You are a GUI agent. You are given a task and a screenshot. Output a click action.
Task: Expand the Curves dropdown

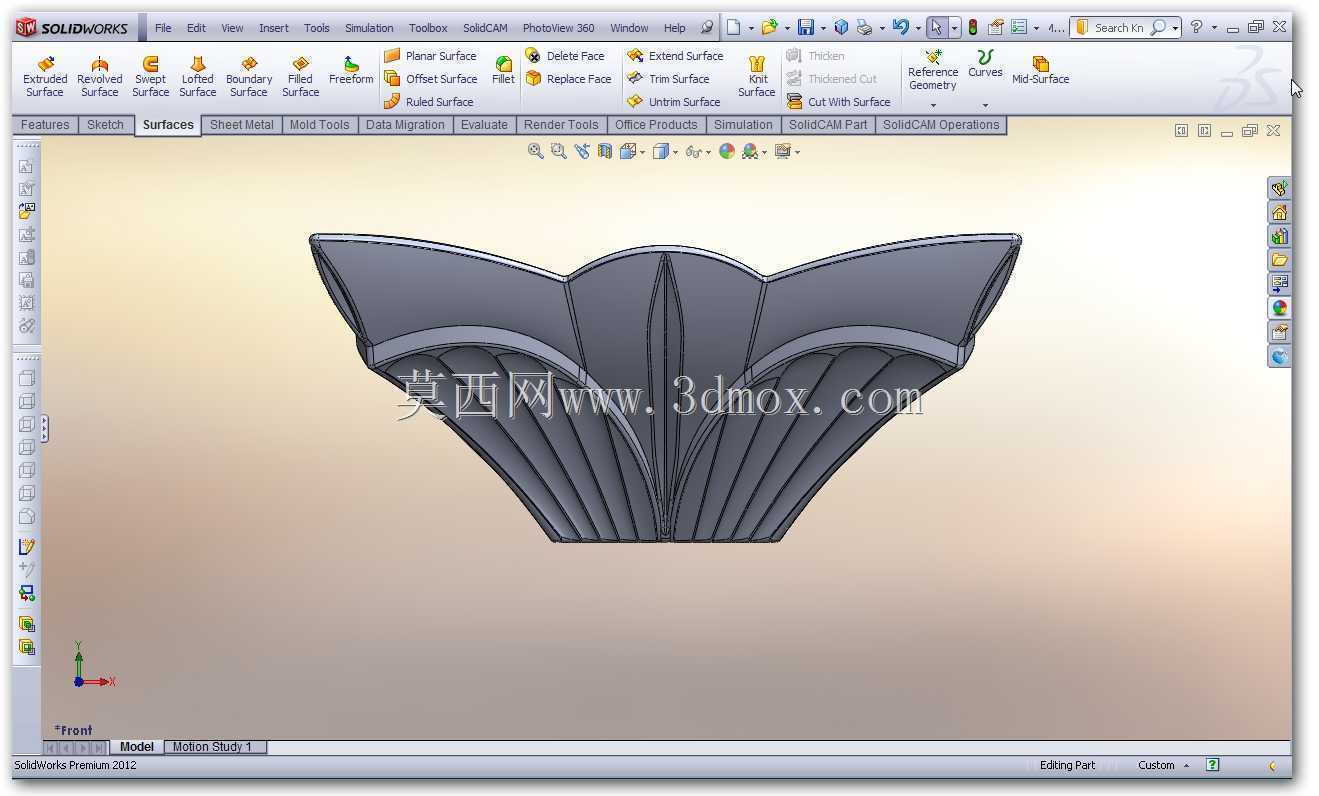pyautogui.click(x=985, y=105)
